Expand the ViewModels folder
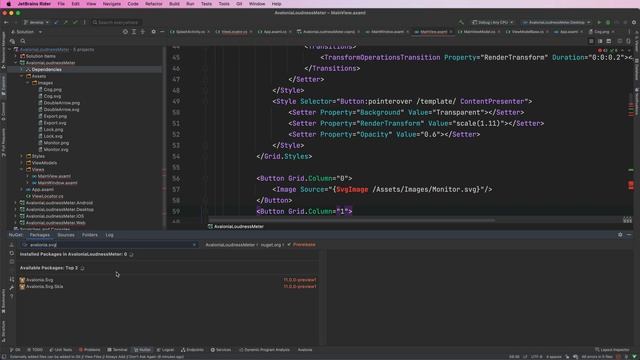Viewport: 640px width, 360px height. 22,163
